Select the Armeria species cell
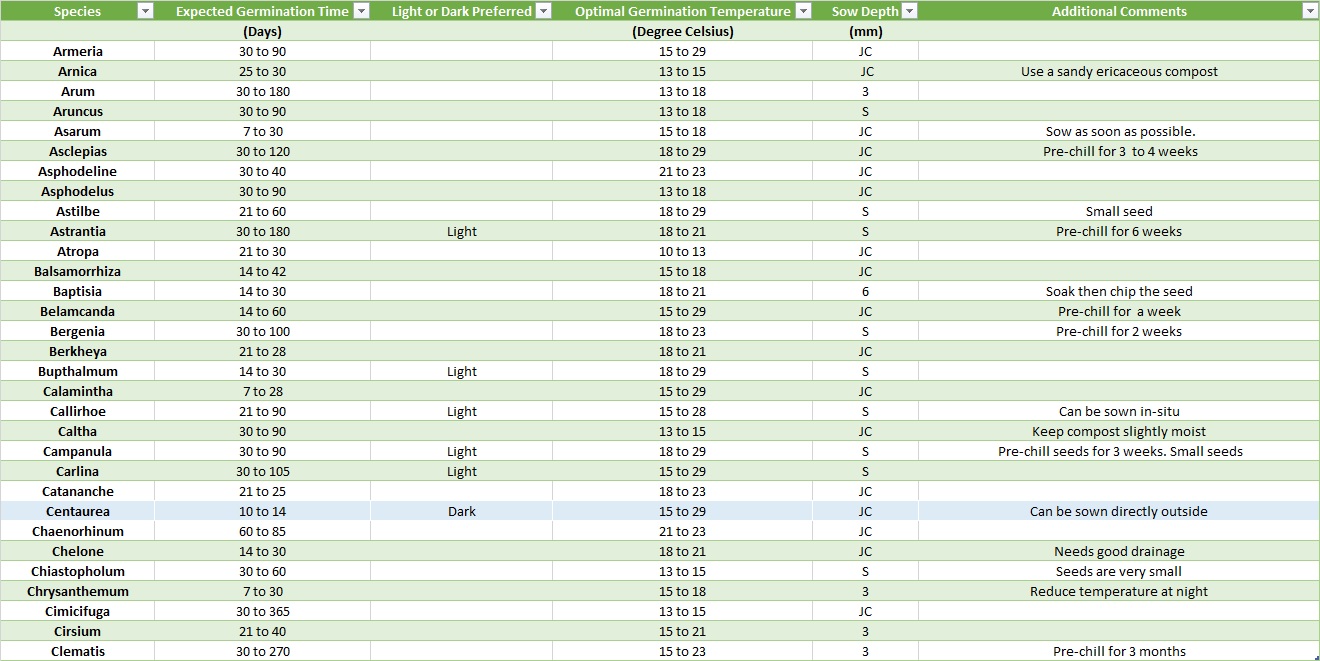Viewport: 1320px width, 661px height. pos(78,51)
